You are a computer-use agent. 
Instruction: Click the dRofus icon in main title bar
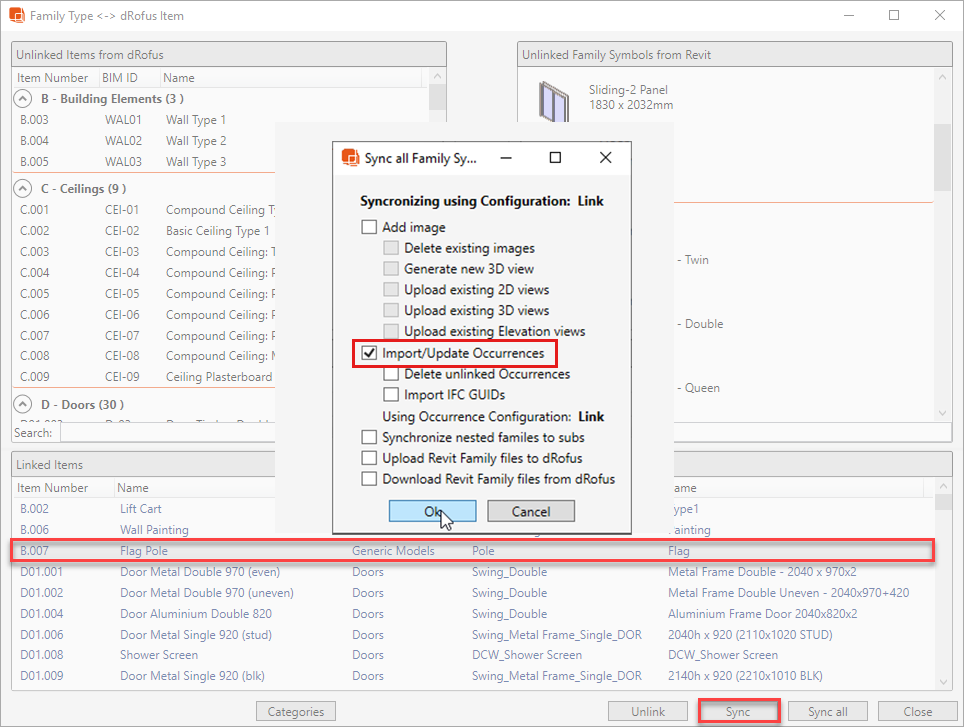18,16
